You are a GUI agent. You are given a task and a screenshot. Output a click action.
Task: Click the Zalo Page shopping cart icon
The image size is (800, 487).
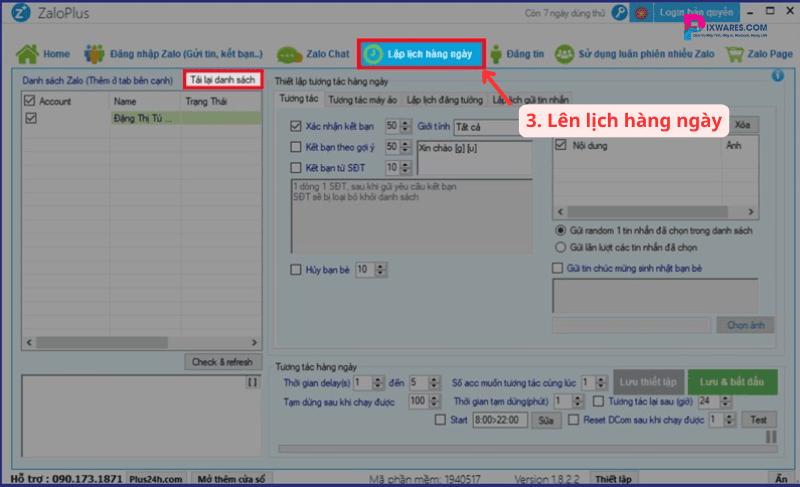coord(734,53)
